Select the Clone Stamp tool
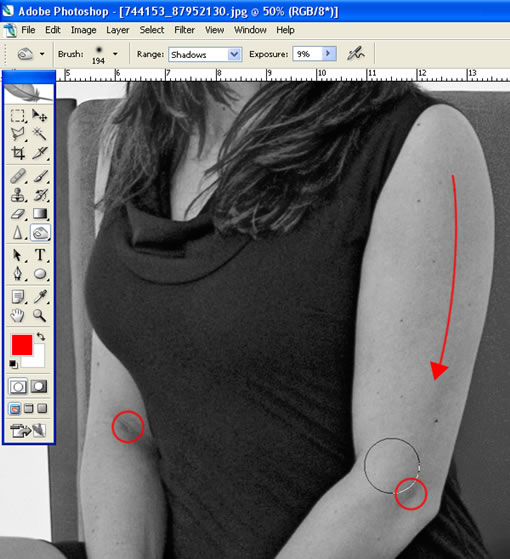Image resolution: width=510 pixels, height=559 pixels. (x=17, y=195)
